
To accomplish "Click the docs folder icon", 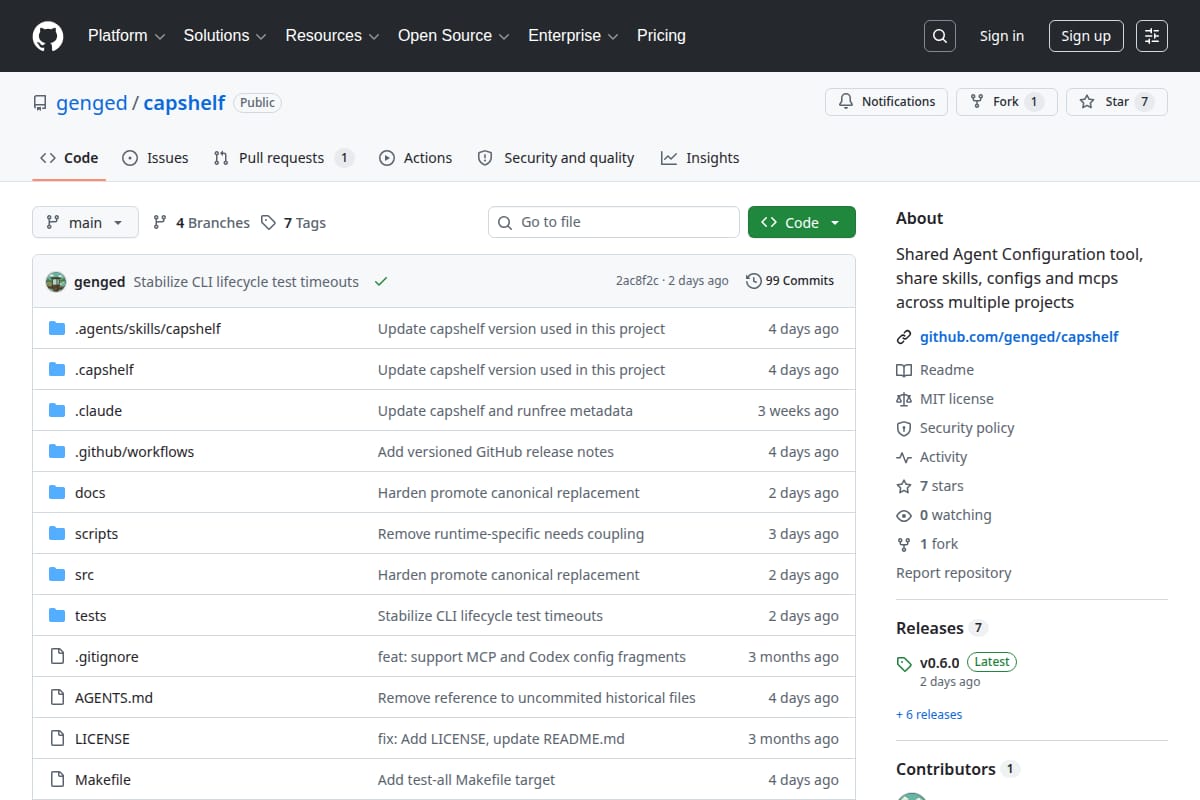I will pyautogui.click(x=57, y=492).
